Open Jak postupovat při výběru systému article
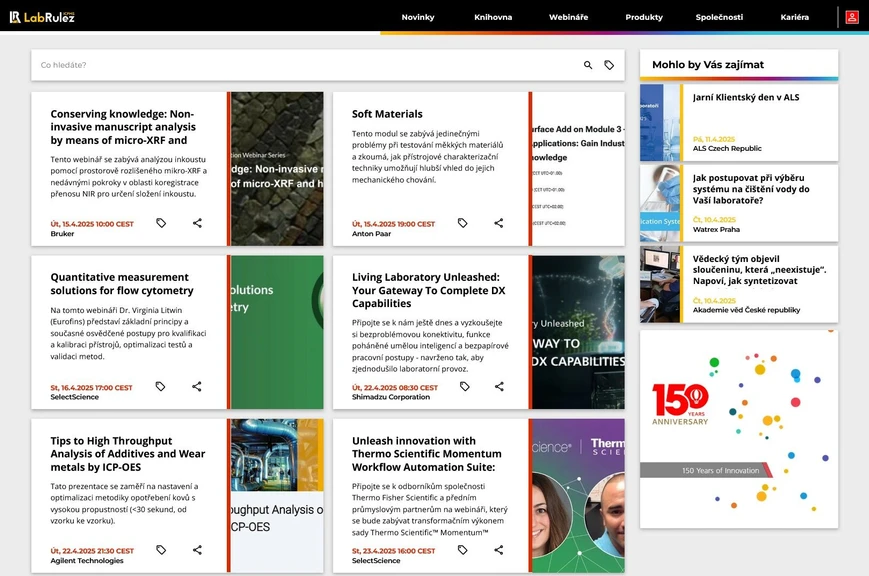The image size is (869, 576). (x=751, y=189)
